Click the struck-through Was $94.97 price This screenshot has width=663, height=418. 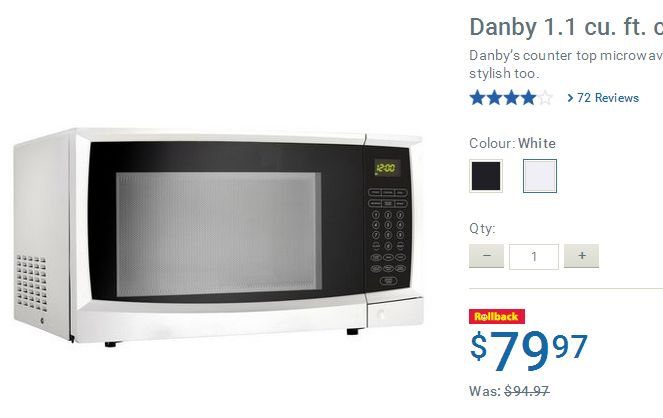tap(509, 391)
